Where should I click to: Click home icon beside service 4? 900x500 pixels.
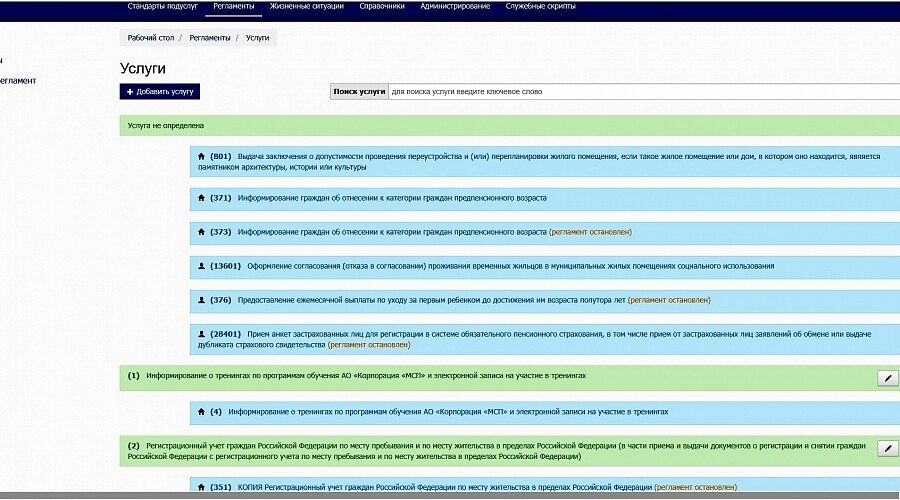click(202, 411)
